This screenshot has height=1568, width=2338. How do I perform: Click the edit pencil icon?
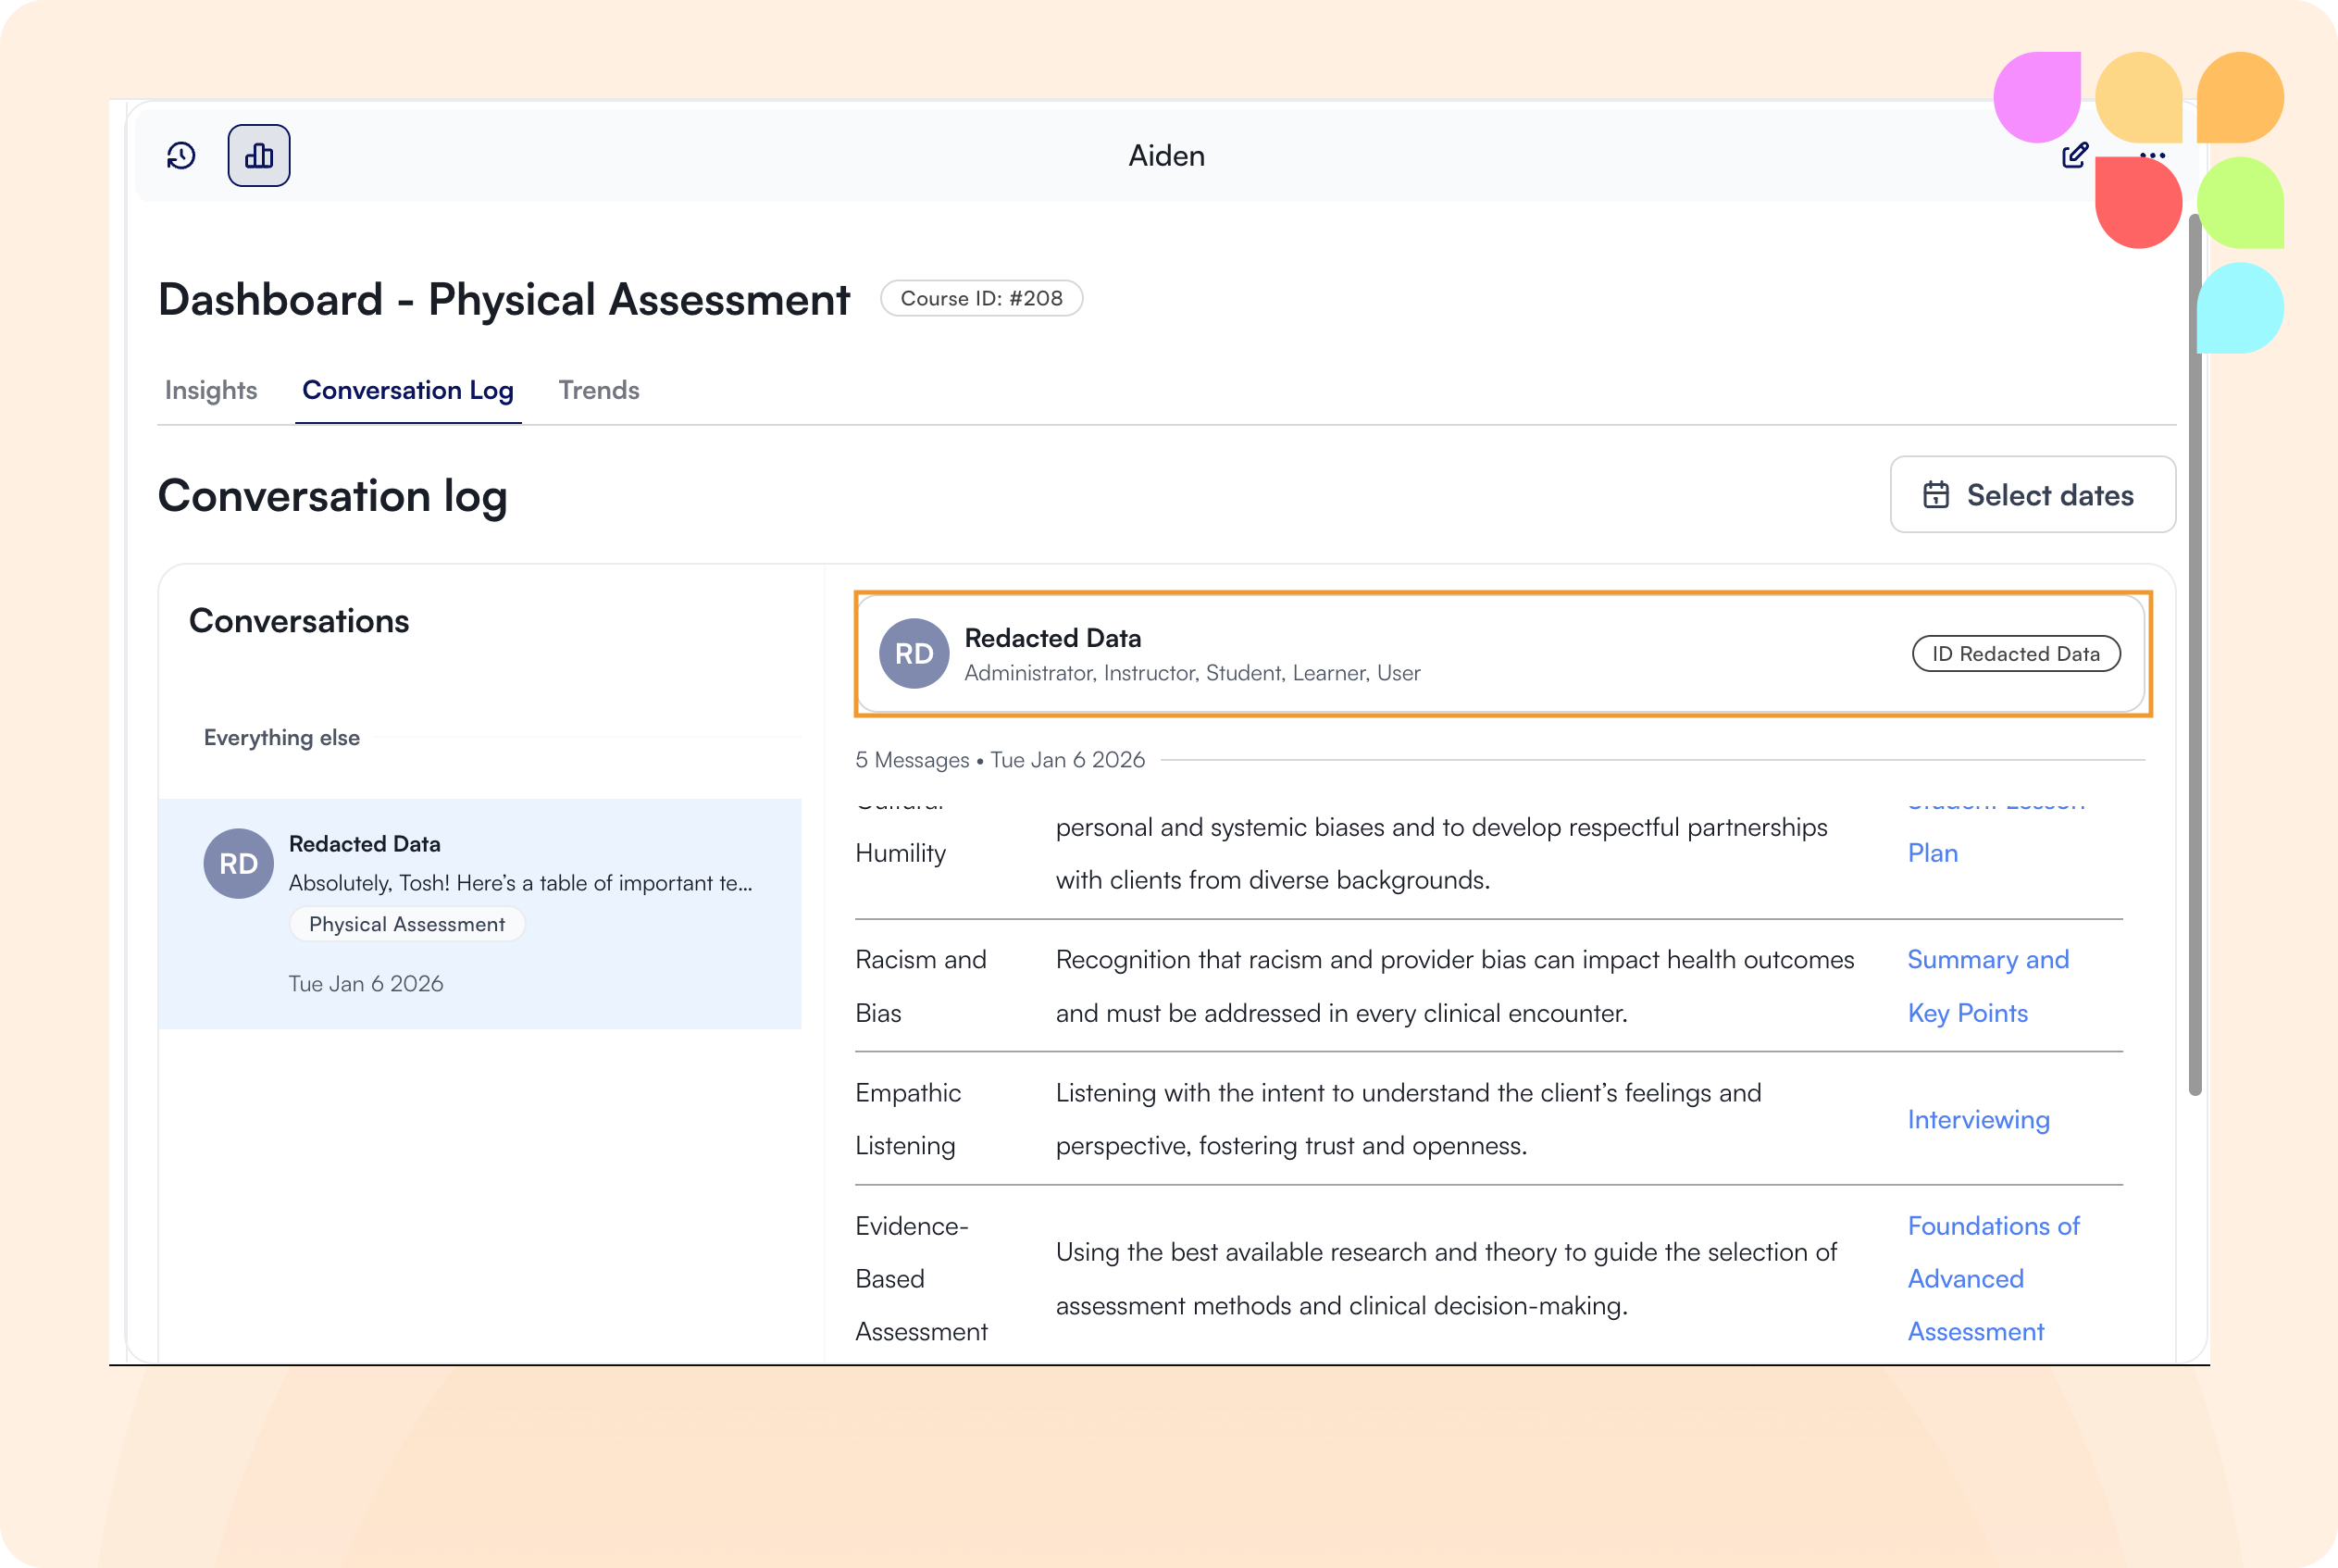2075,155
